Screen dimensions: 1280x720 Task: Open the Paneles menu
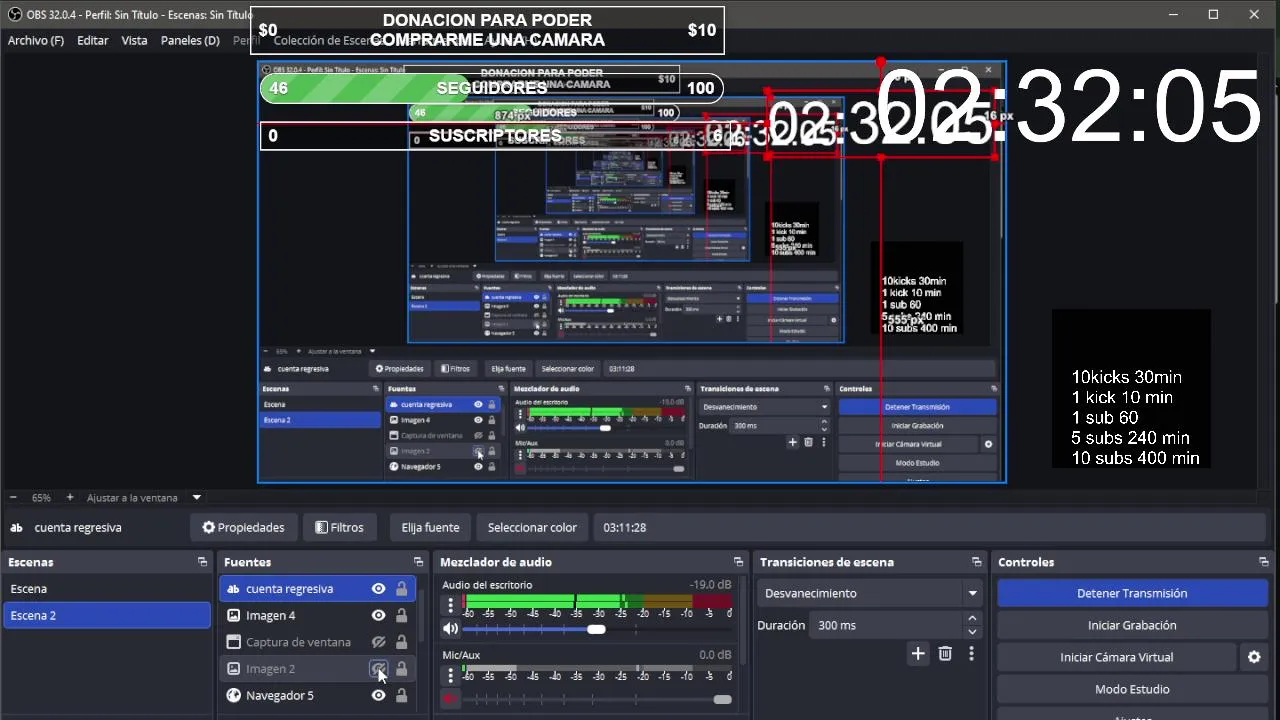click(190, 41)
